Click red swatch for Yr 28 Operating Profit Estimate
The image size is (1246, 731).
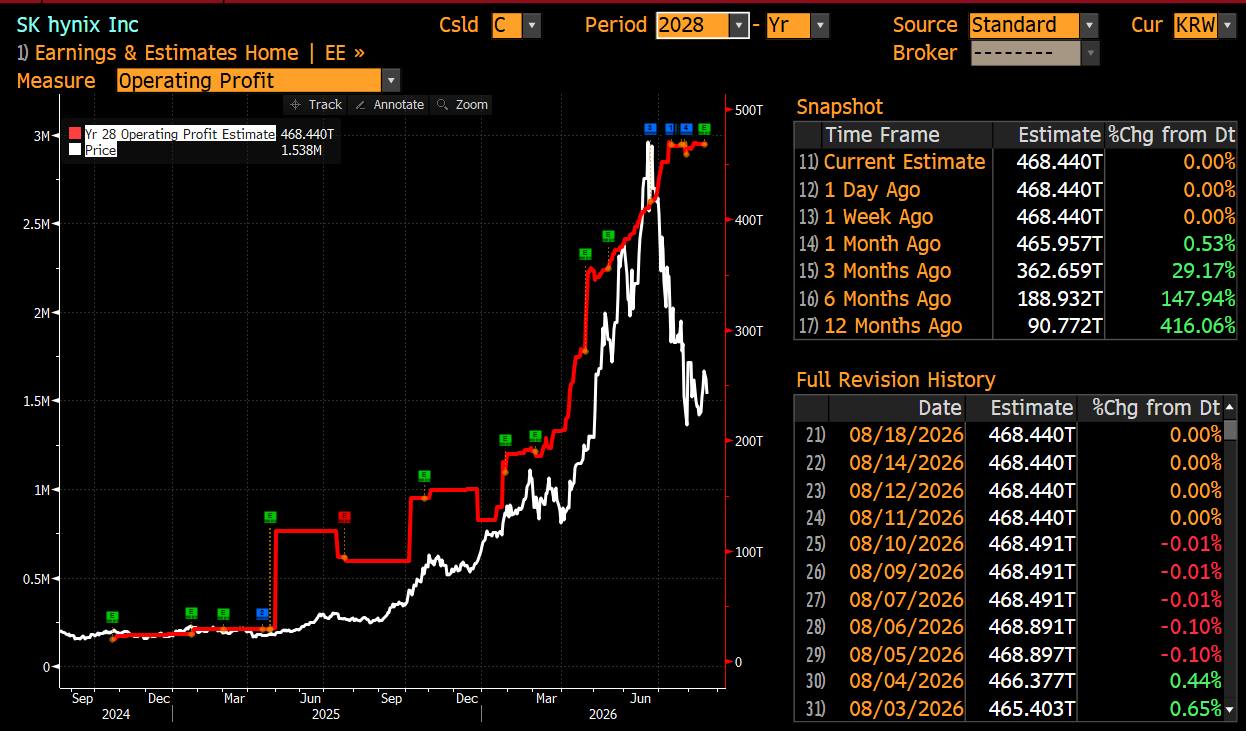tap(75, 134)
